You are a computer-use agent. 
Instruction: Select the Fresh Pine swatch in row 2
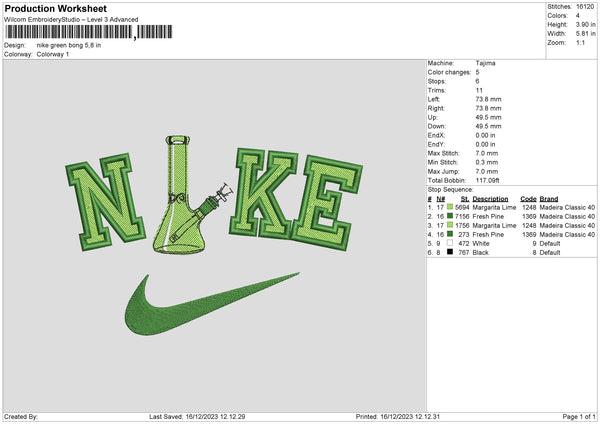tap(450, 216)
